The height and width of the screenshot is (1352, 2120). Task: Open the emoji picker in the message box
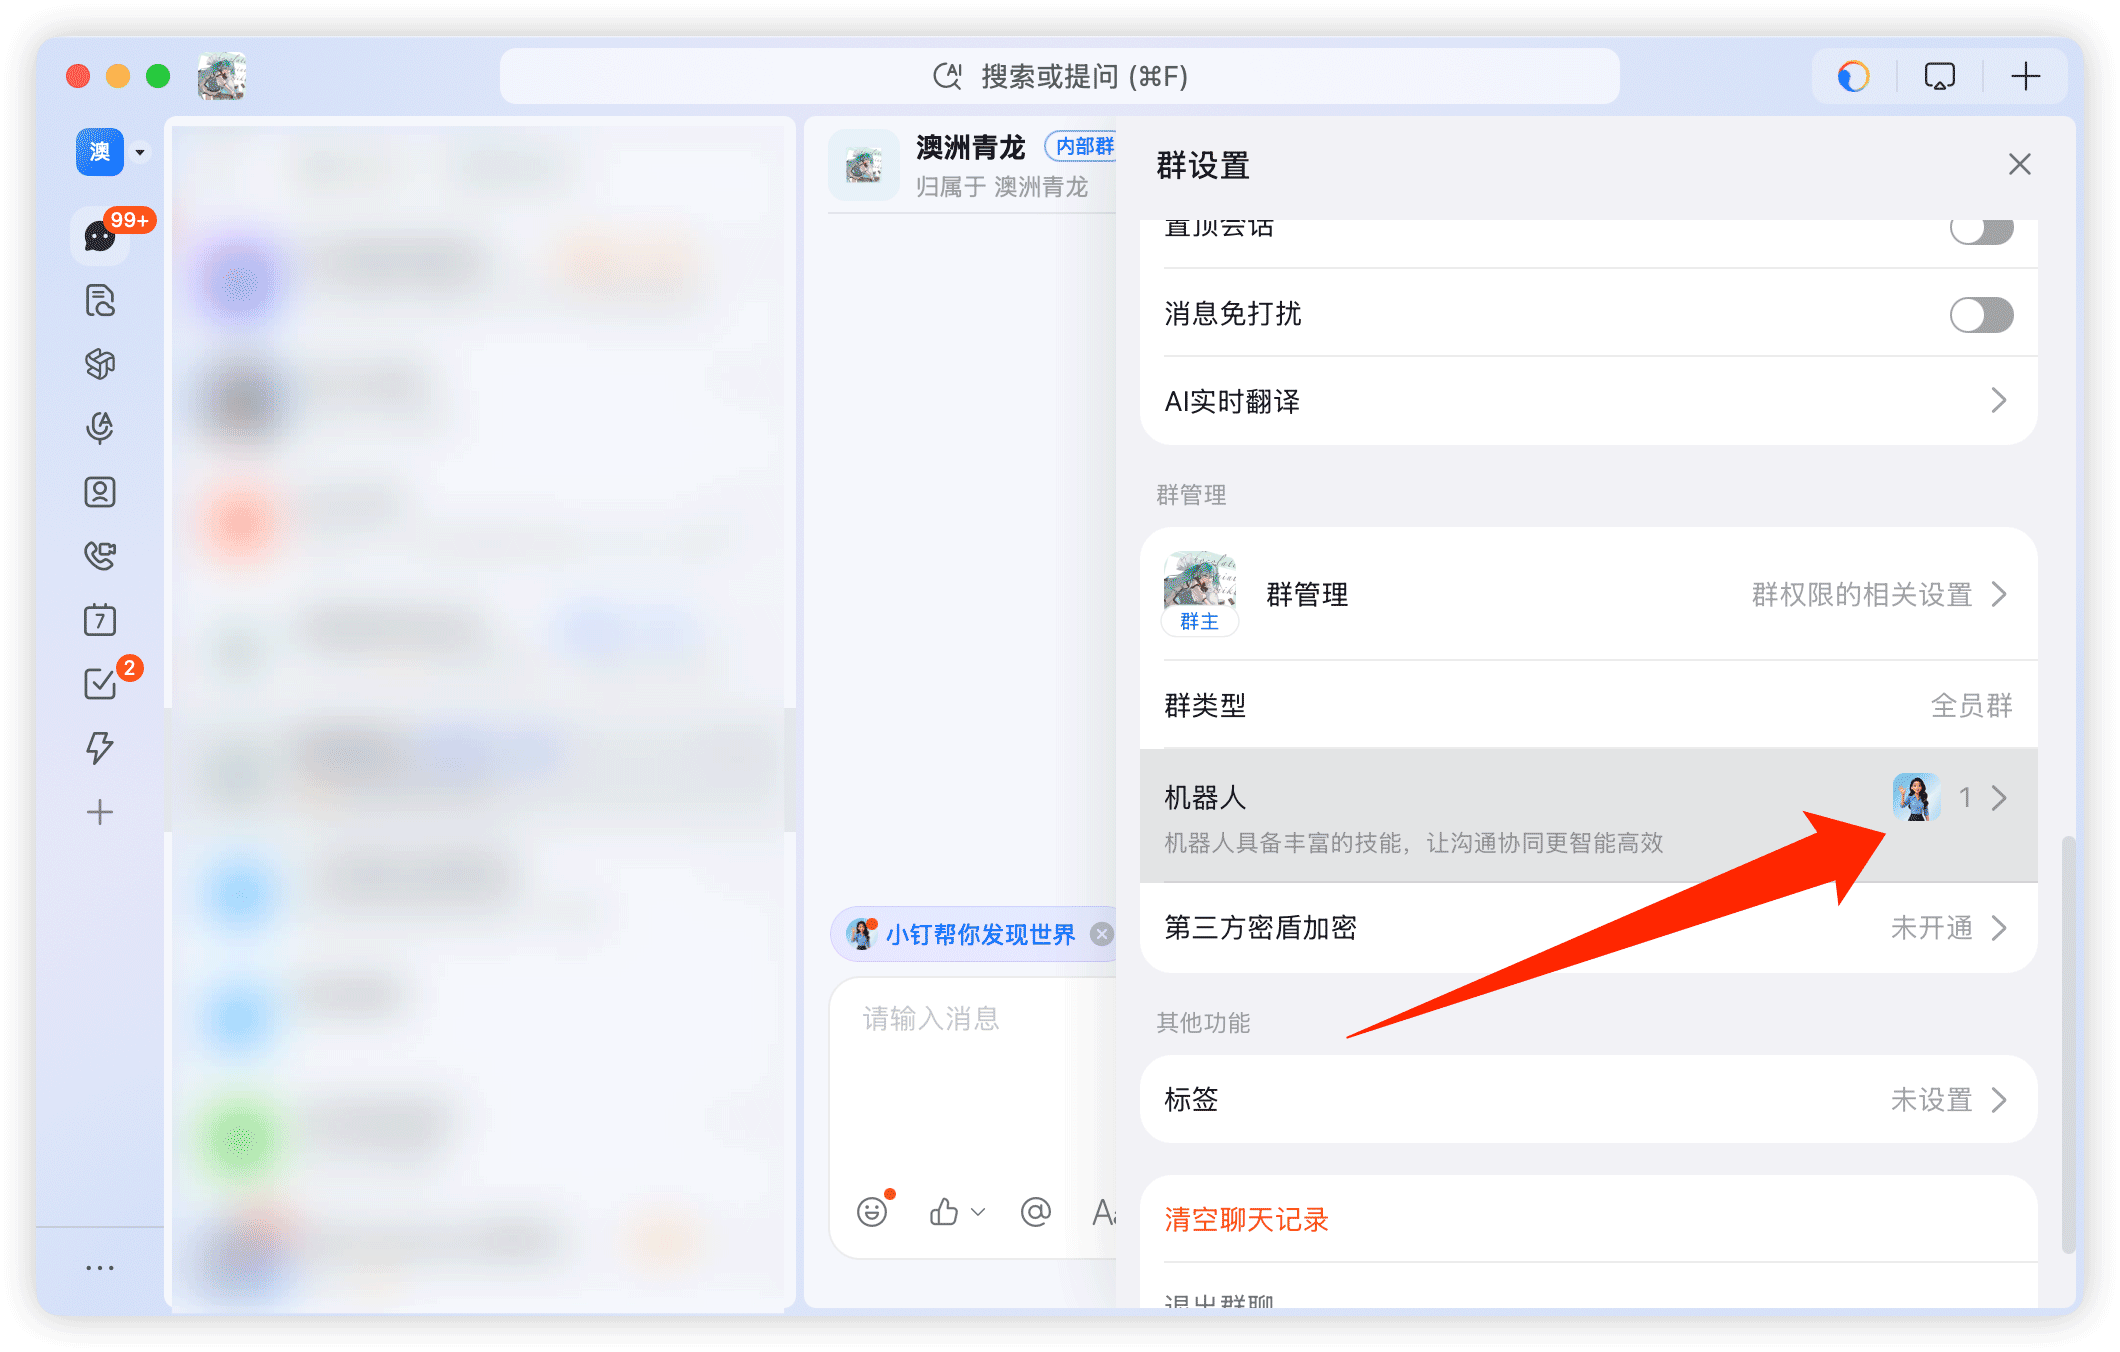pos(871,1212)
